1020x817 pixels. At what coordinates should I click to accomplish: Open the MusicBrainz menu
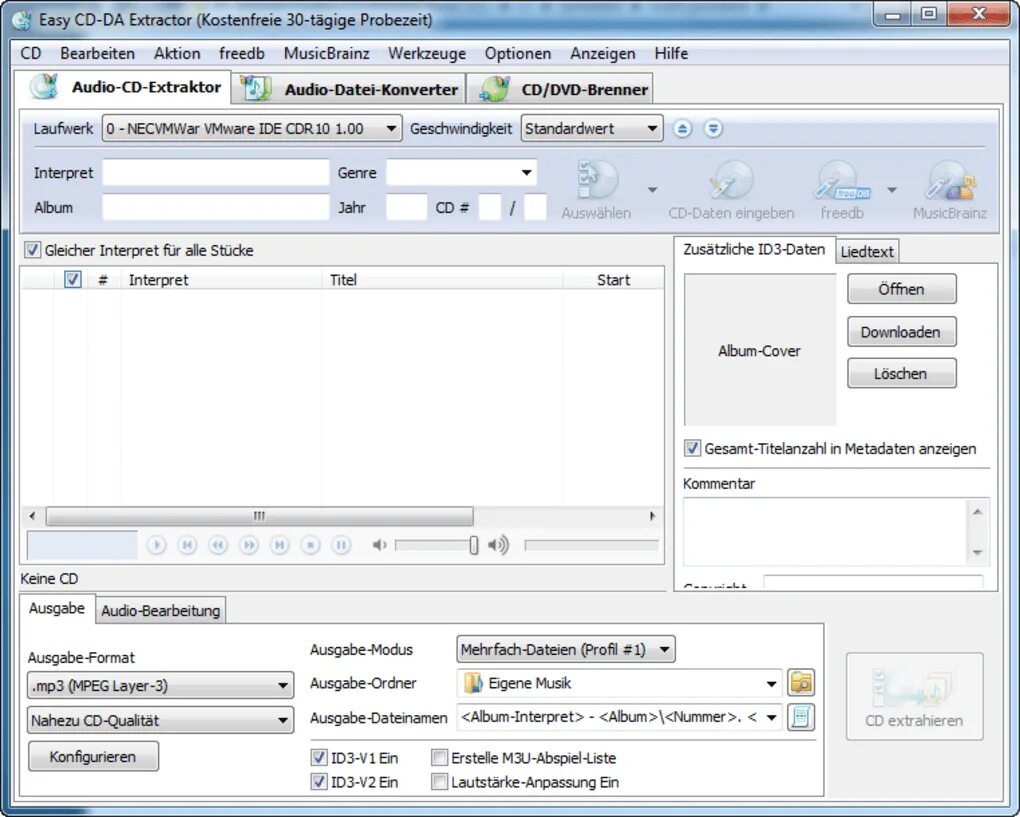(x=327, y=53)
